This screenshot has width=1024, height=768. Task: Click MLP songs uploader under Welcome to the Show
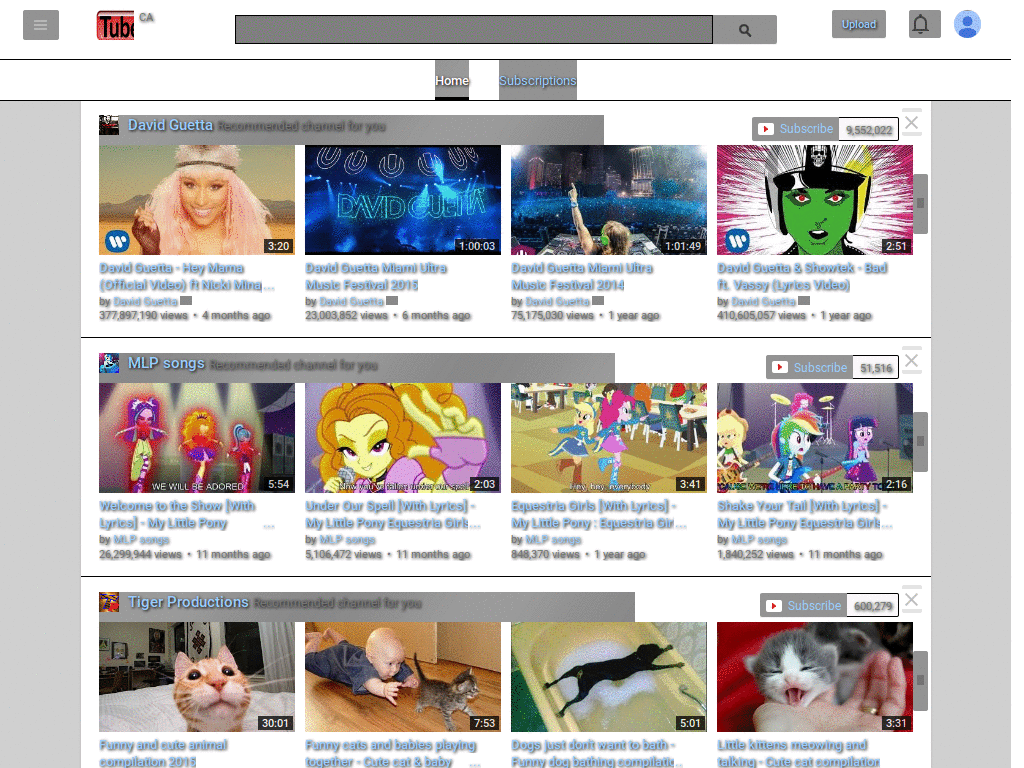141,539
